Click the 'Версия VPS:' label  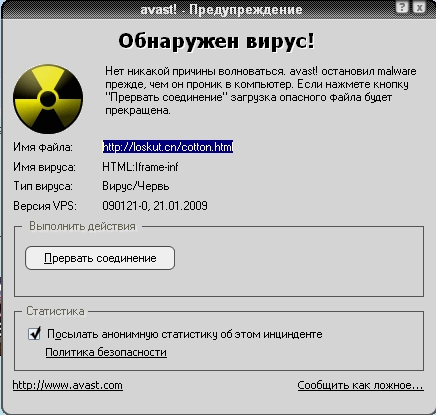tap(45, 206)
